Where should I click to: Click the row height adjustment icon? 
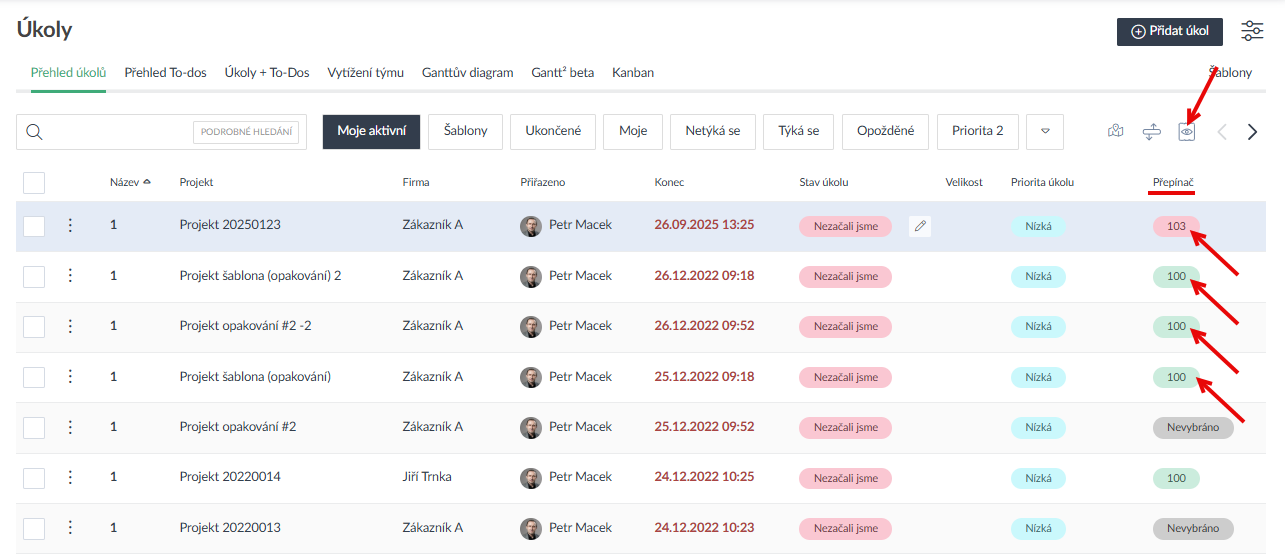tap(1151, 132)
